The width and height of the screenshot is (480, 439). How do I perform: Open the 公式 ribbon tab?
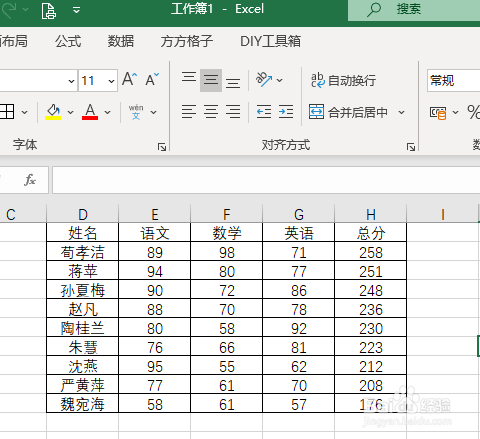(68, 41)
